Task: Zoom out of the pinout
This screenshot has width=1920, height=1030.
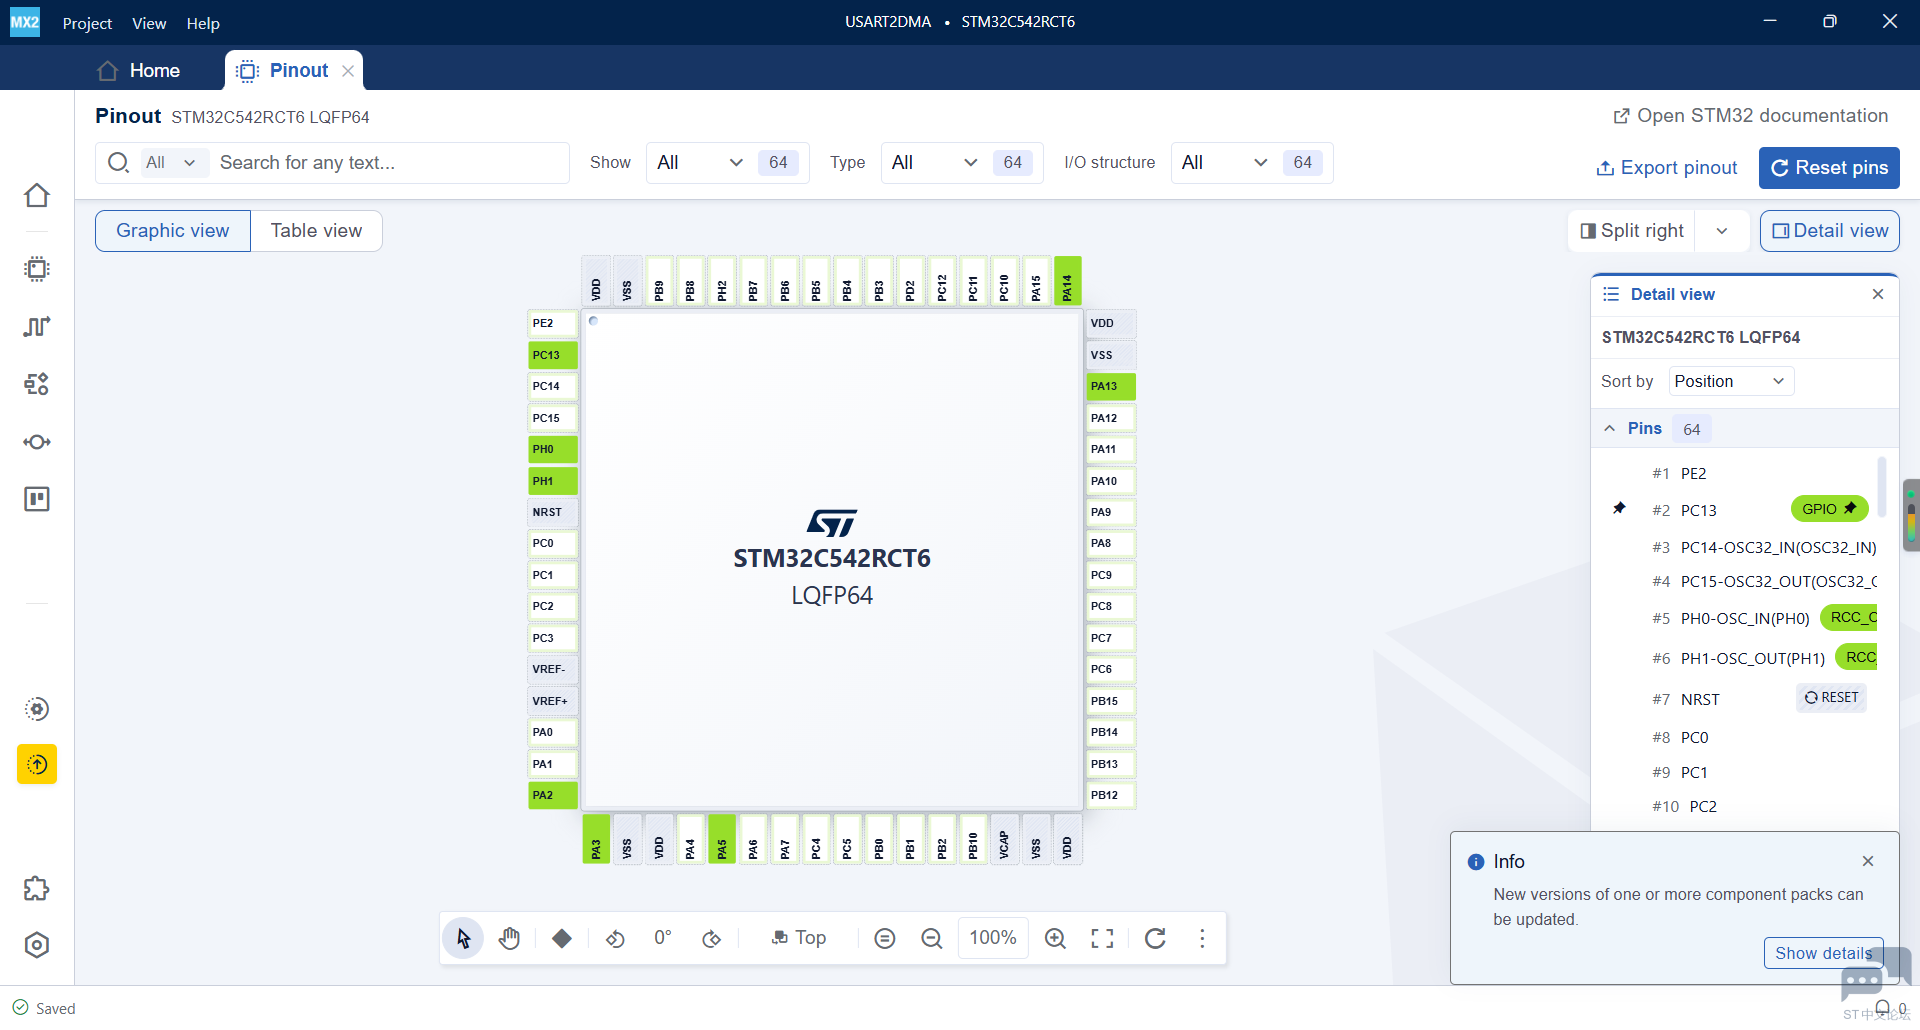Action: click(x=932, y=938)
